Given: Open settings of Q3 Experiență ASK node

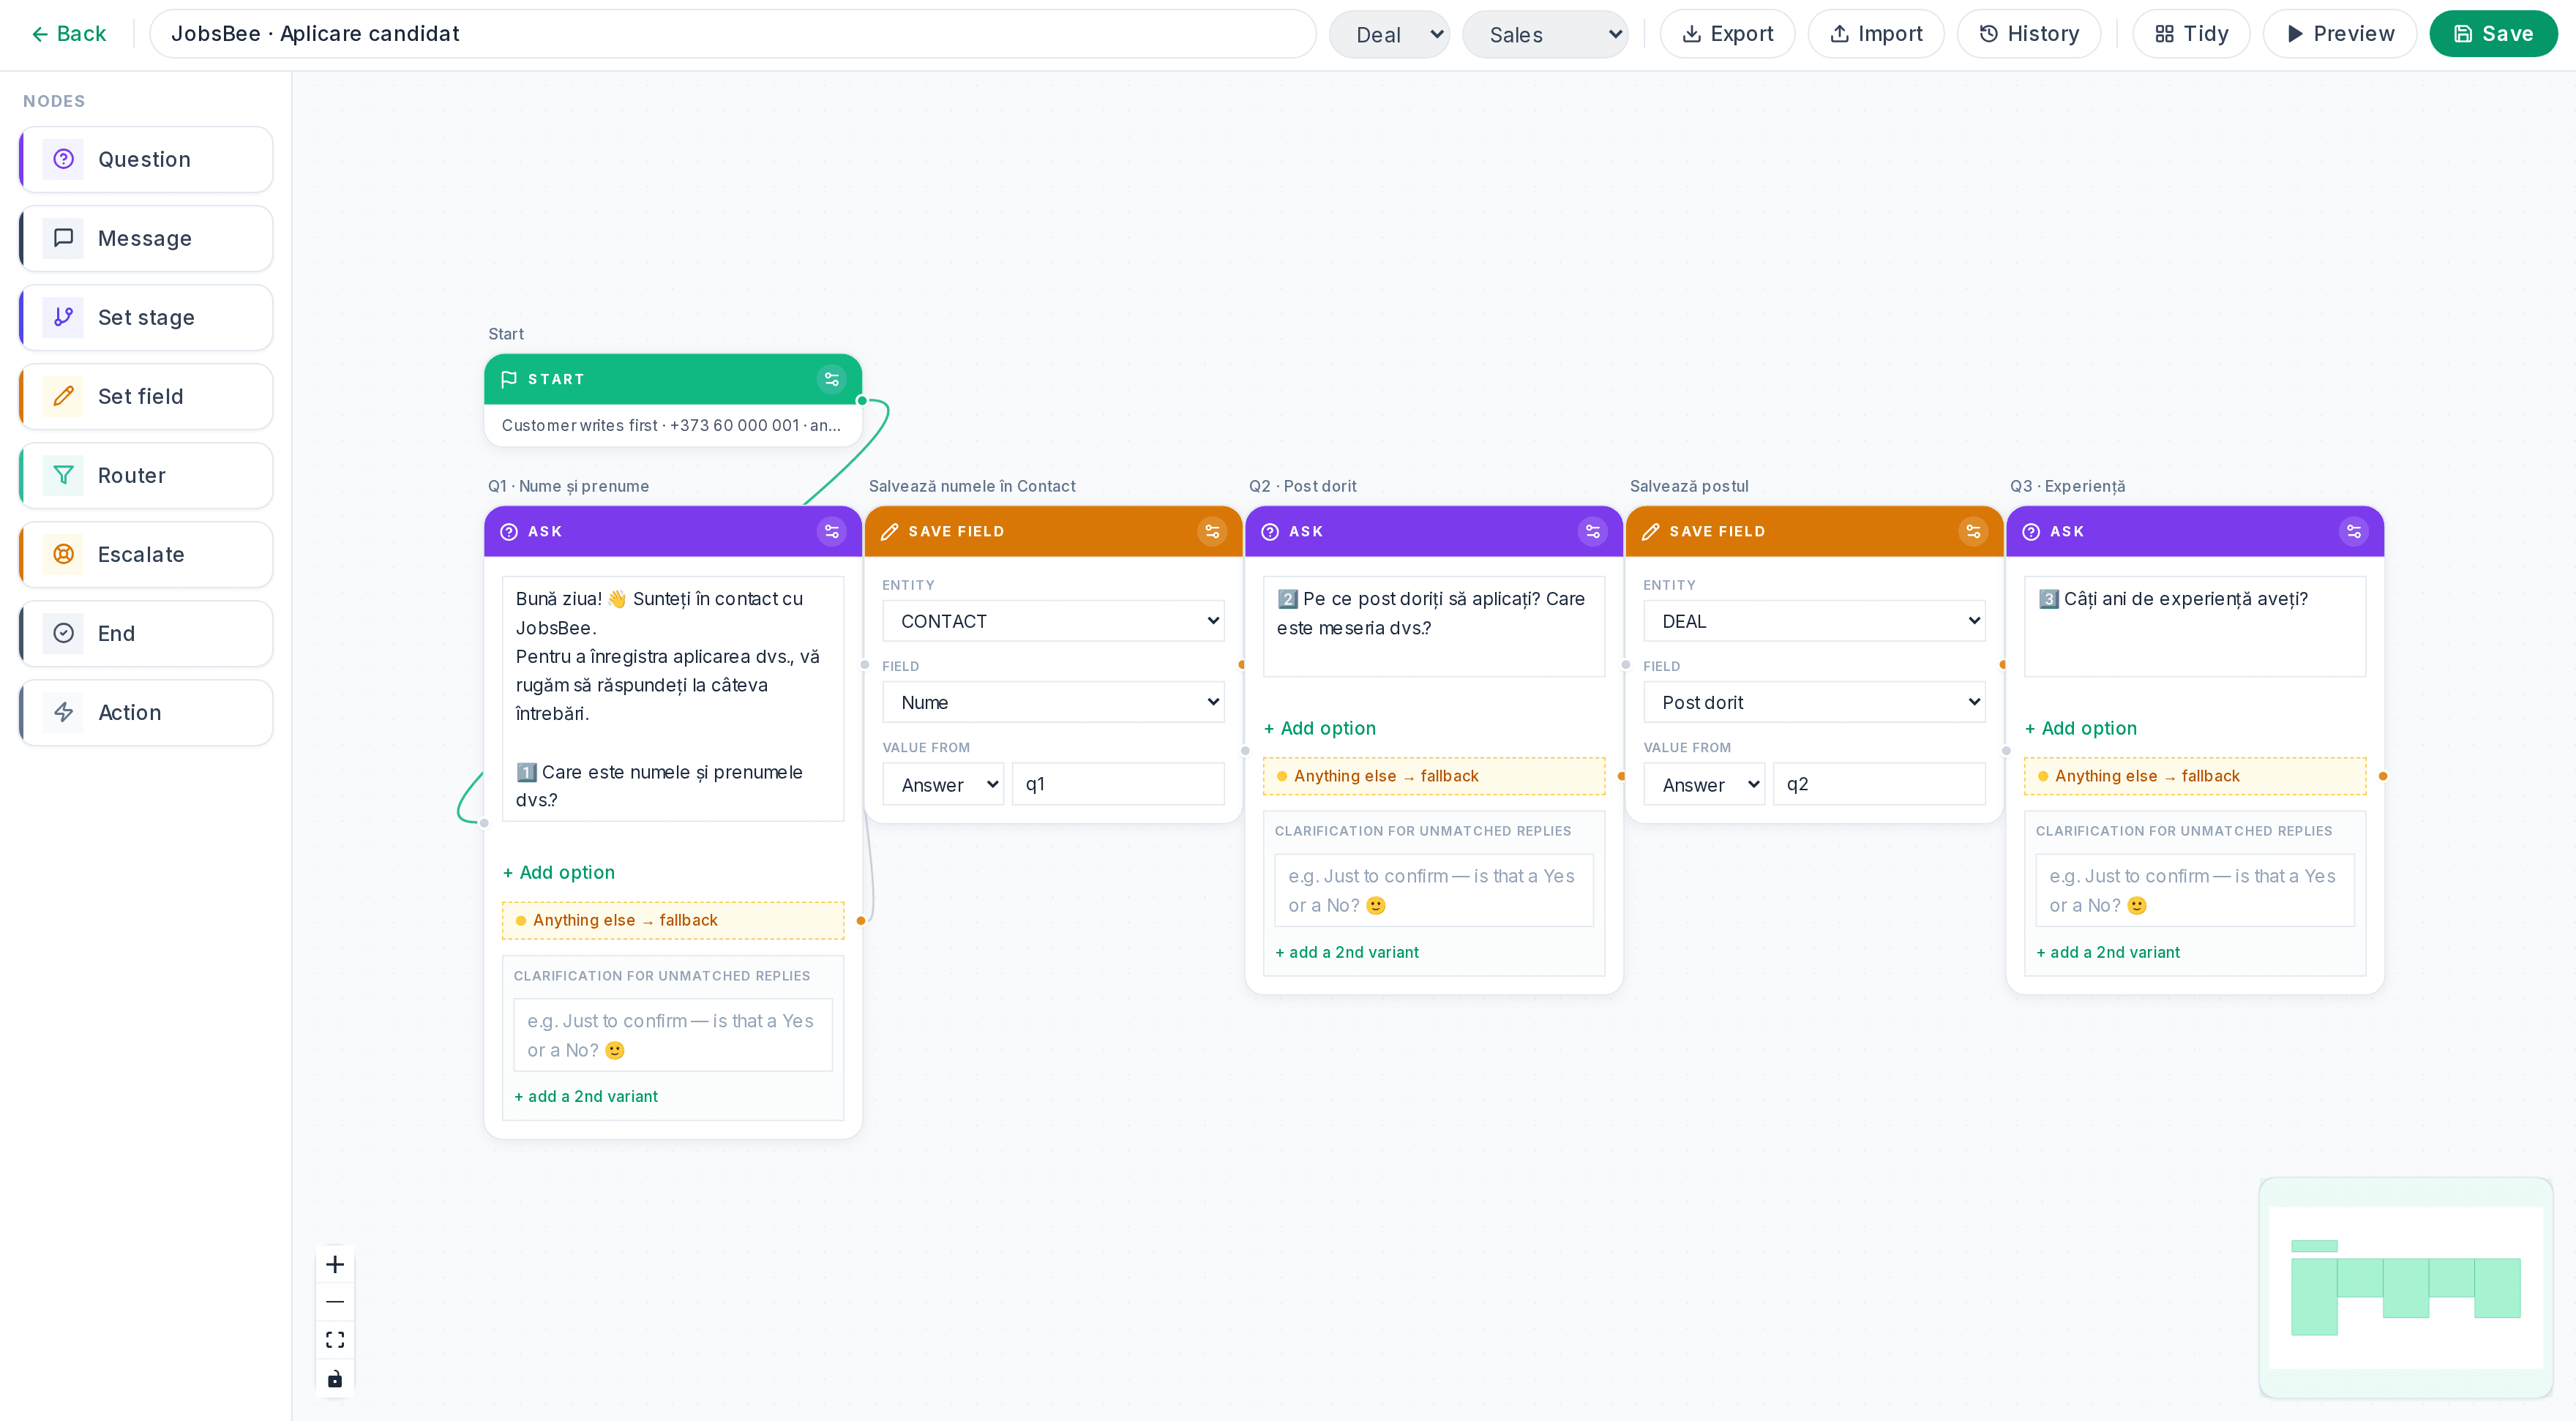Looking at the screenshot, I should click(x=2354, y=531).
